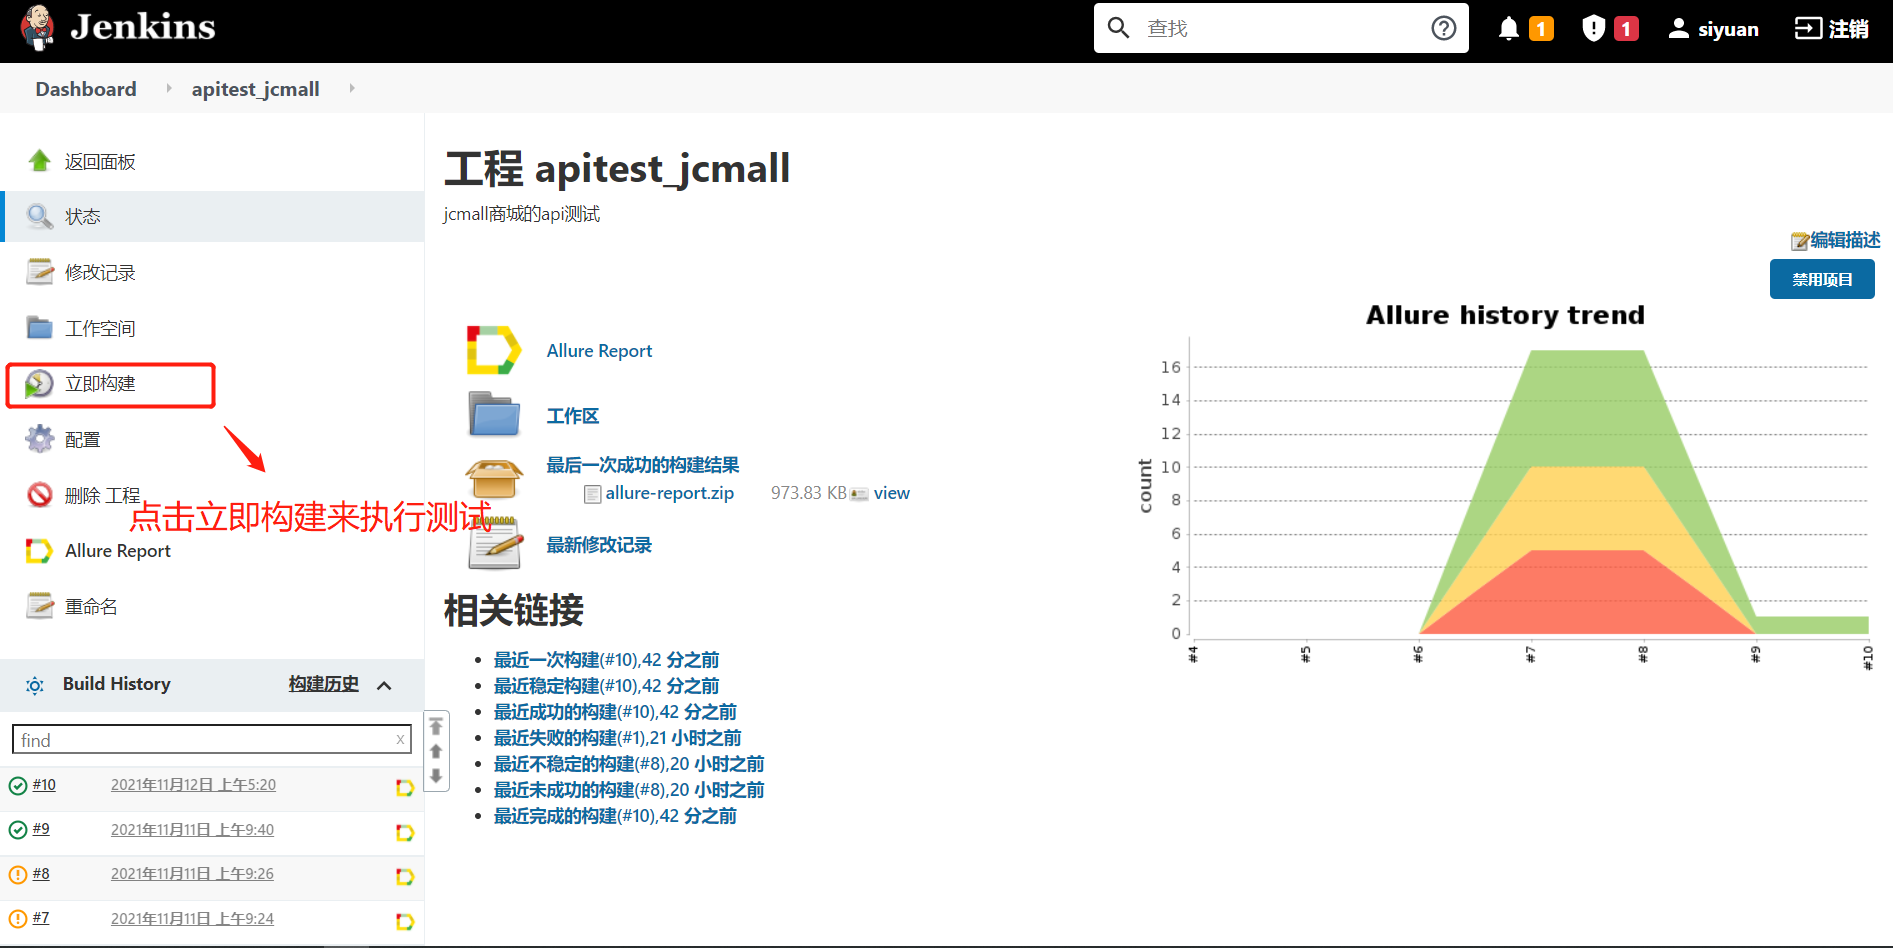1893x948 pixels.
Task: Open 工作空间 in sidebar
Action: click(x=100, y=328)
